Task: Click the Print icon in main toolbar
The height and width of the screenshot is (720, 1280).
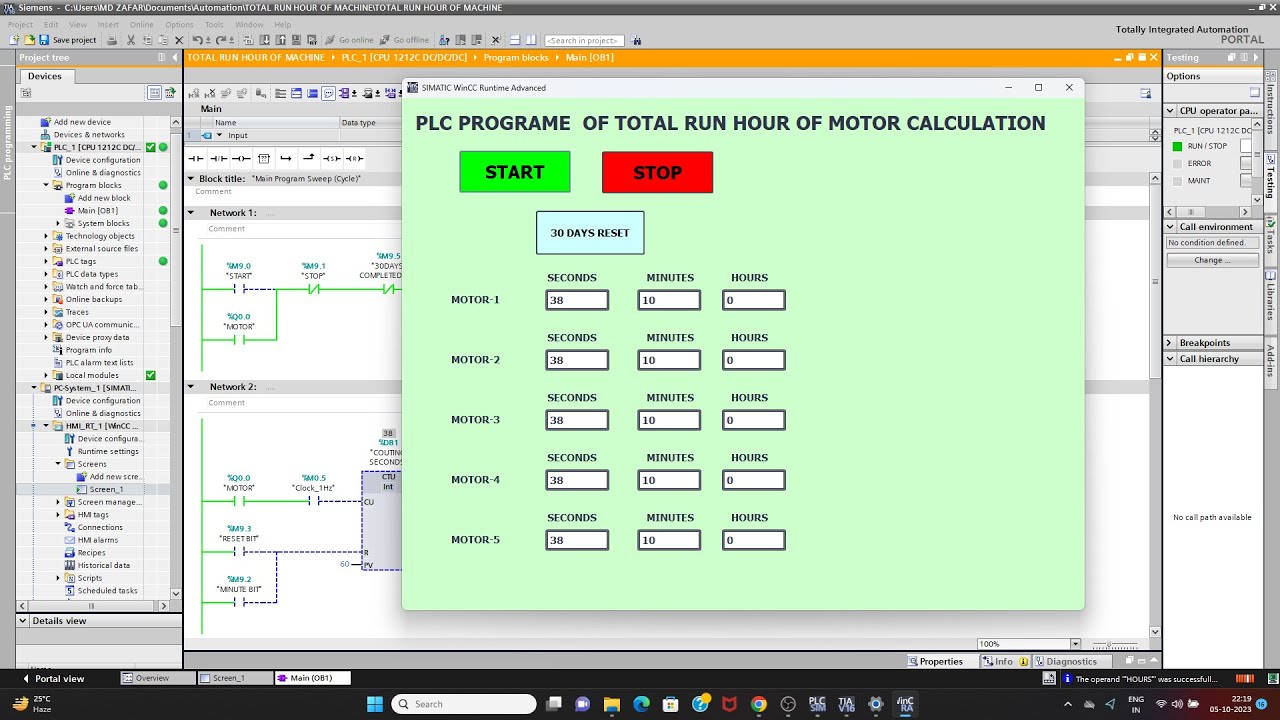Action: (x=112, y=40)
